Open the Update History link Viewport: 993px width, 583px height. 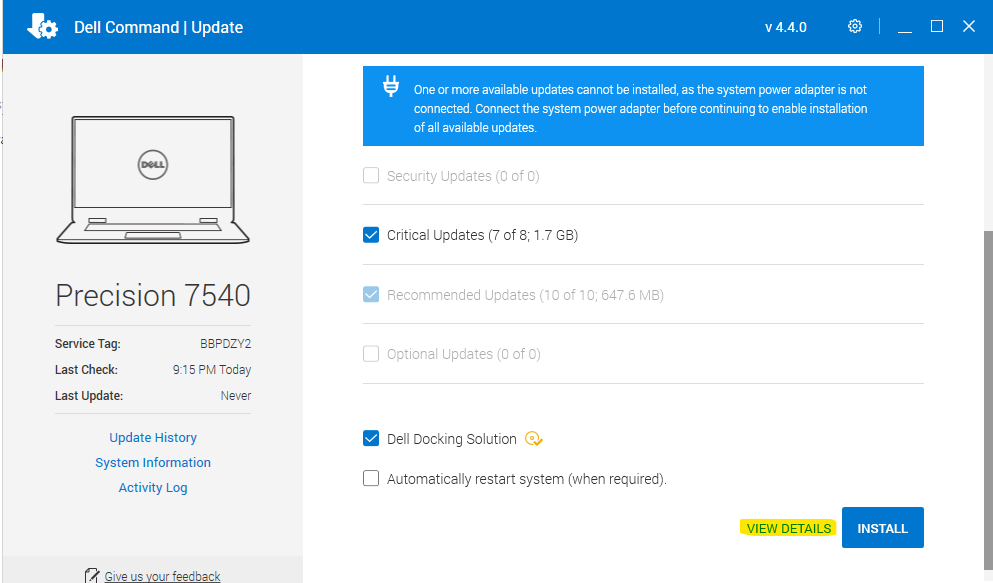click(x=153, y=438)
